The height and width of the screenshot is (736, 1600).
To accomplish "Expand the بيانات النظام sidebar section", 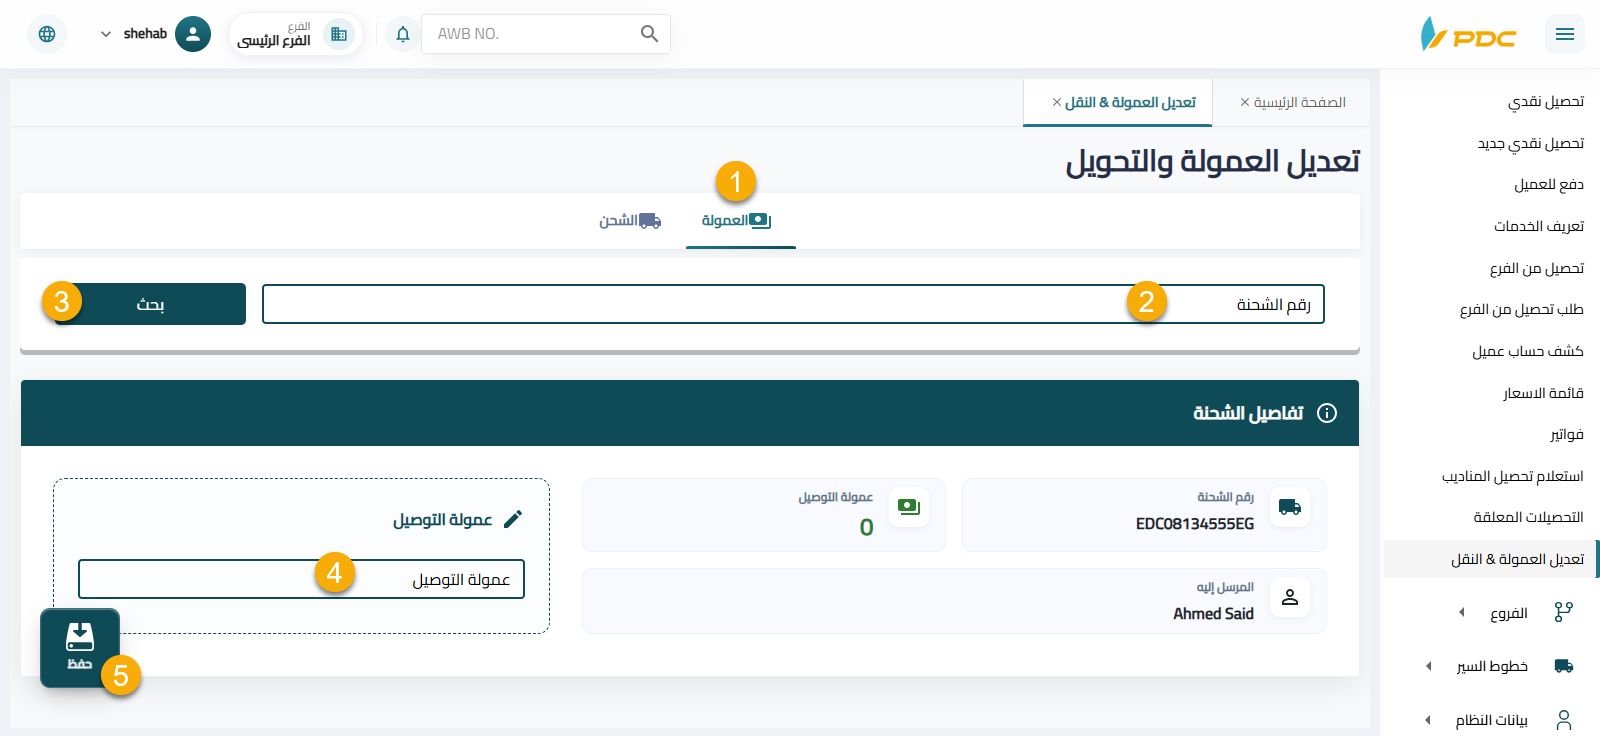I will [1428, 720].
